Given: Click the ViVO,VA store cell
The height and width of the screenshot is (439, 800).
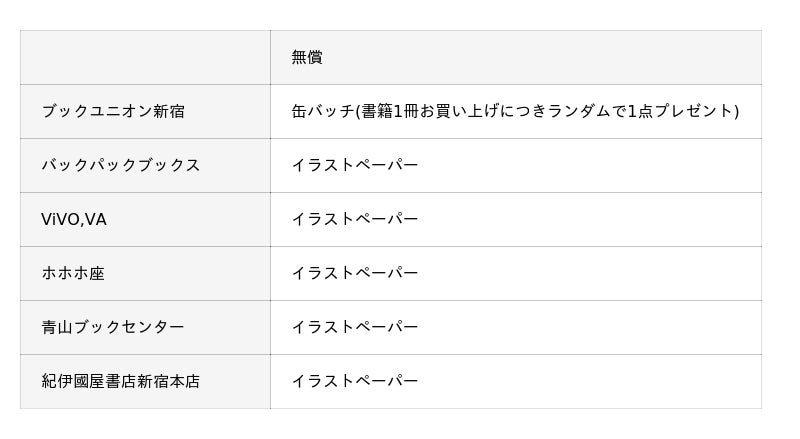Looking at the screenshot, I should pos(74,219).
